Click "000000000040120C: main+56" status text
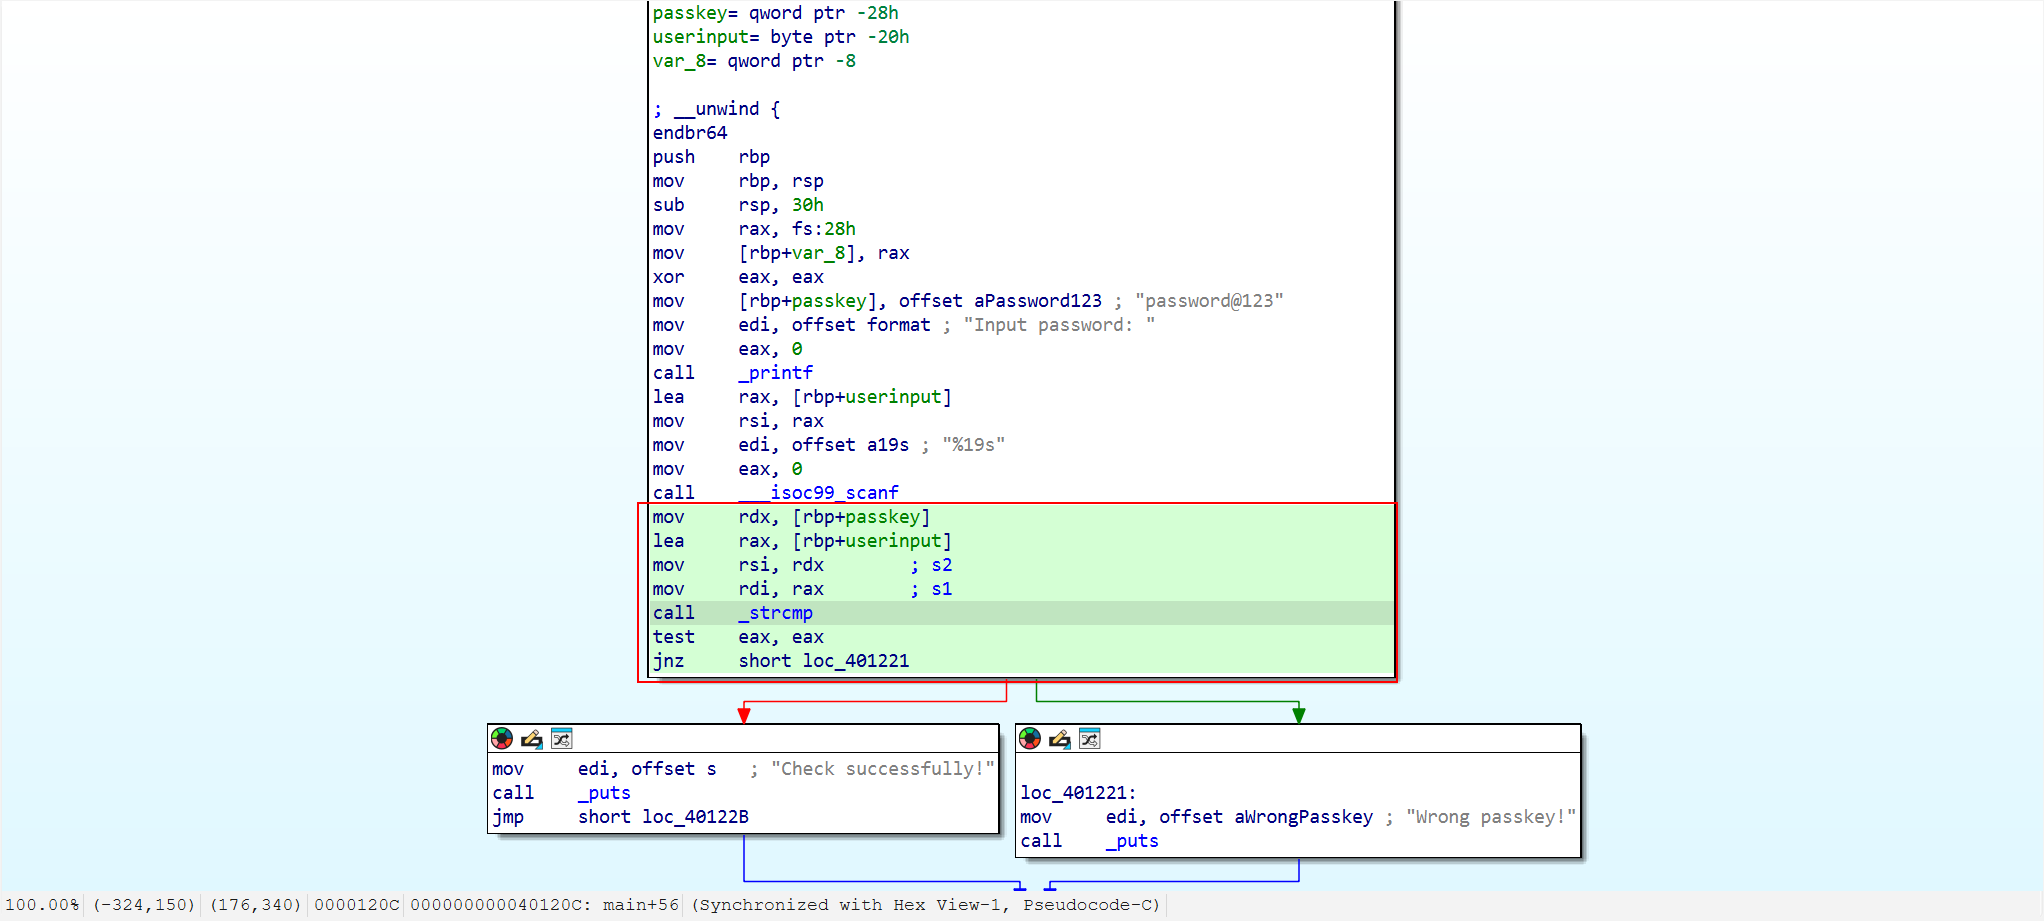 [544, 905]
